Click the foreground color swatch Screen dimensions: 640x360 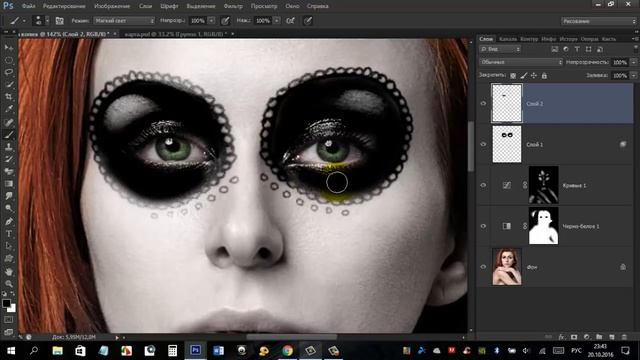tap(6, 303)
